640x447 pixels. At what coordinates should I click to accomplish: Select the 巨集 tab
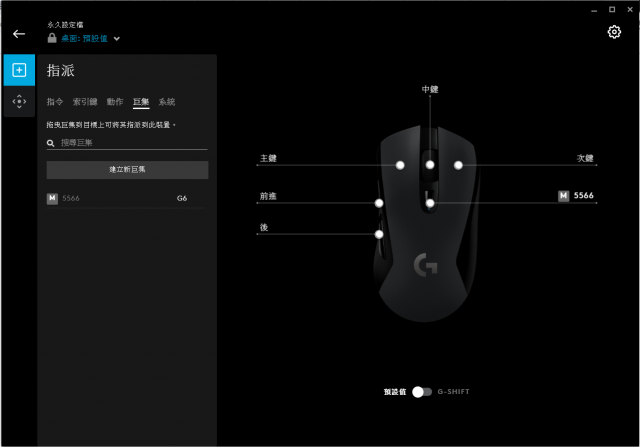tap(141, 102)
